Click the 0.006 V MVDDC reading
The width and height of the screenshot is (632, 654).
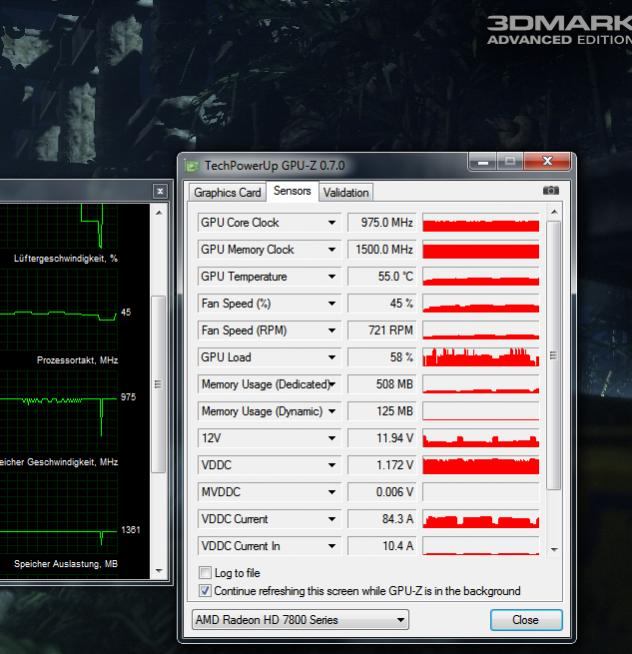(x=395, y=492)
